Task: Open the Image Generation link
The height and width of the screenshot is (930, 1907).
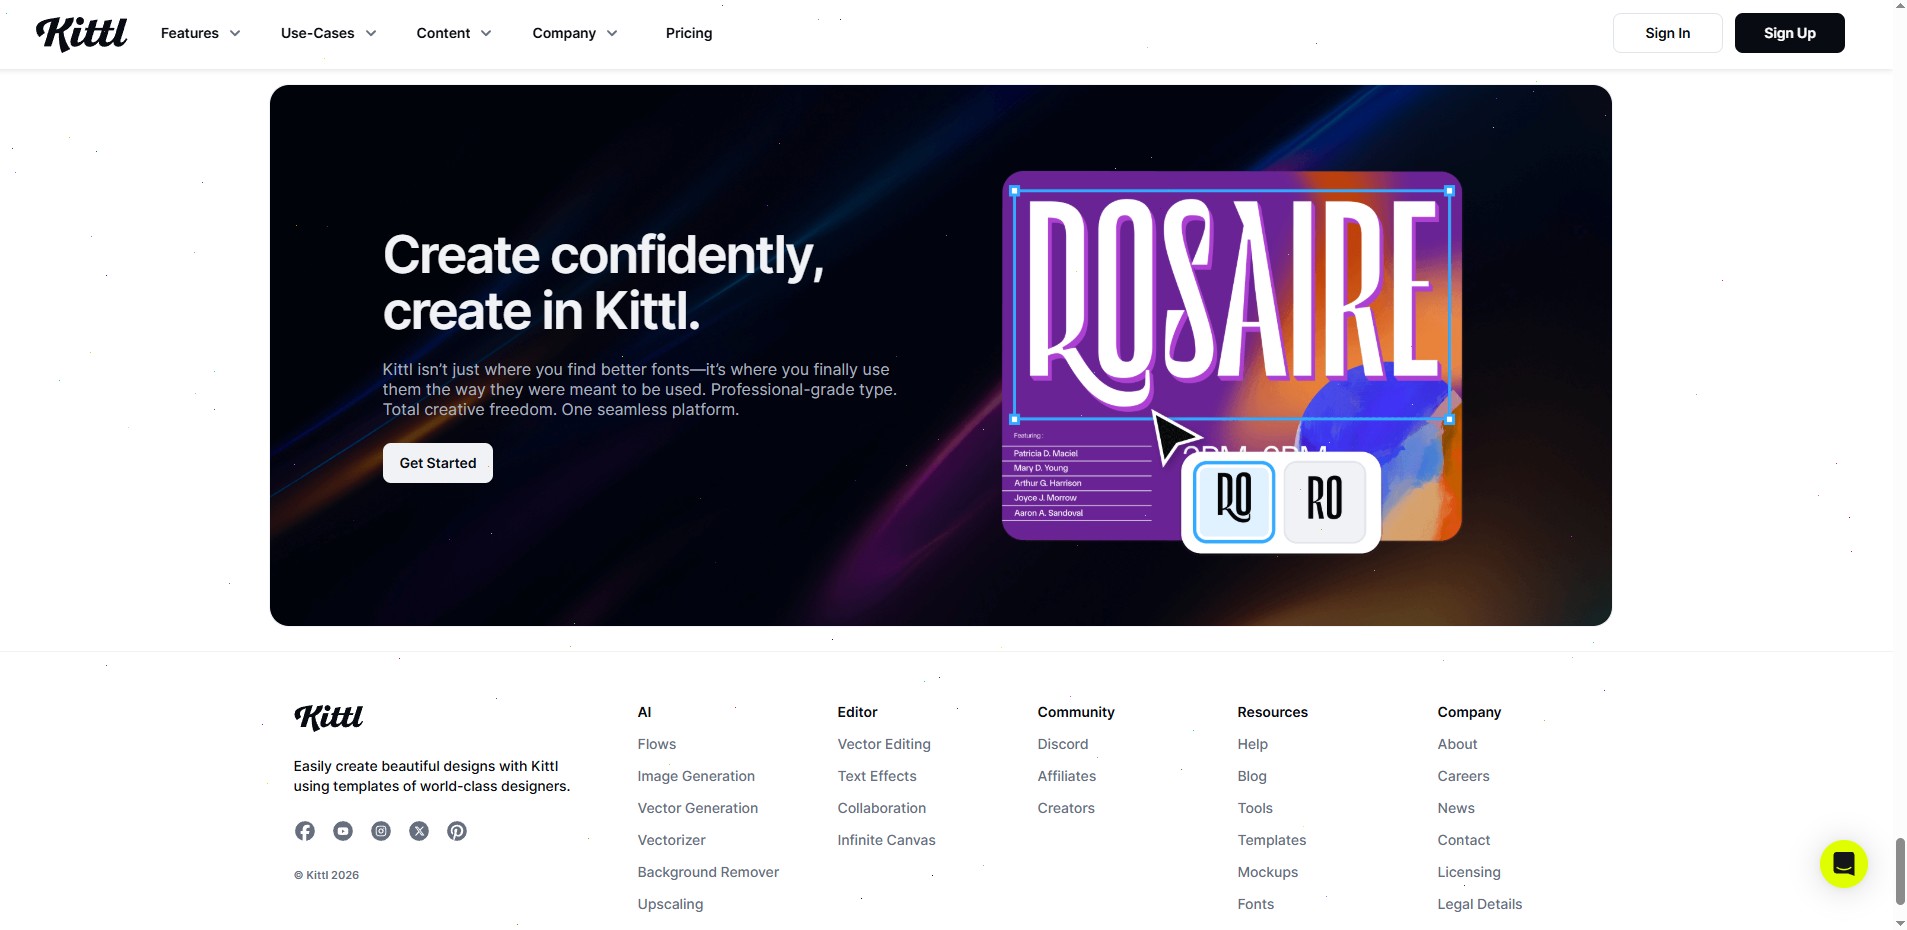Action: click(x=696, y=776)
